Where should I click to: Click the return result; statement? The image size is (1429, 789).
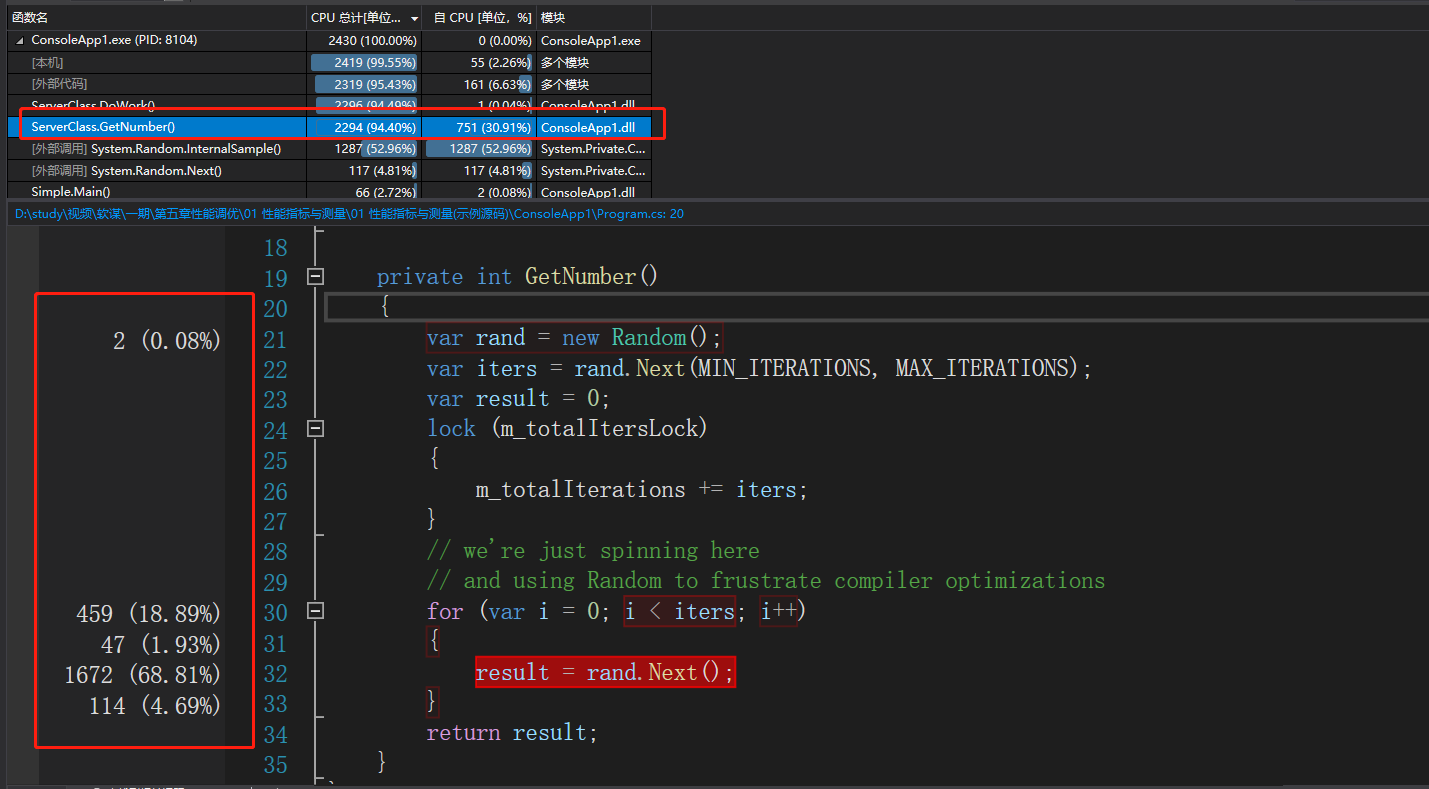[x=512, y=733]
